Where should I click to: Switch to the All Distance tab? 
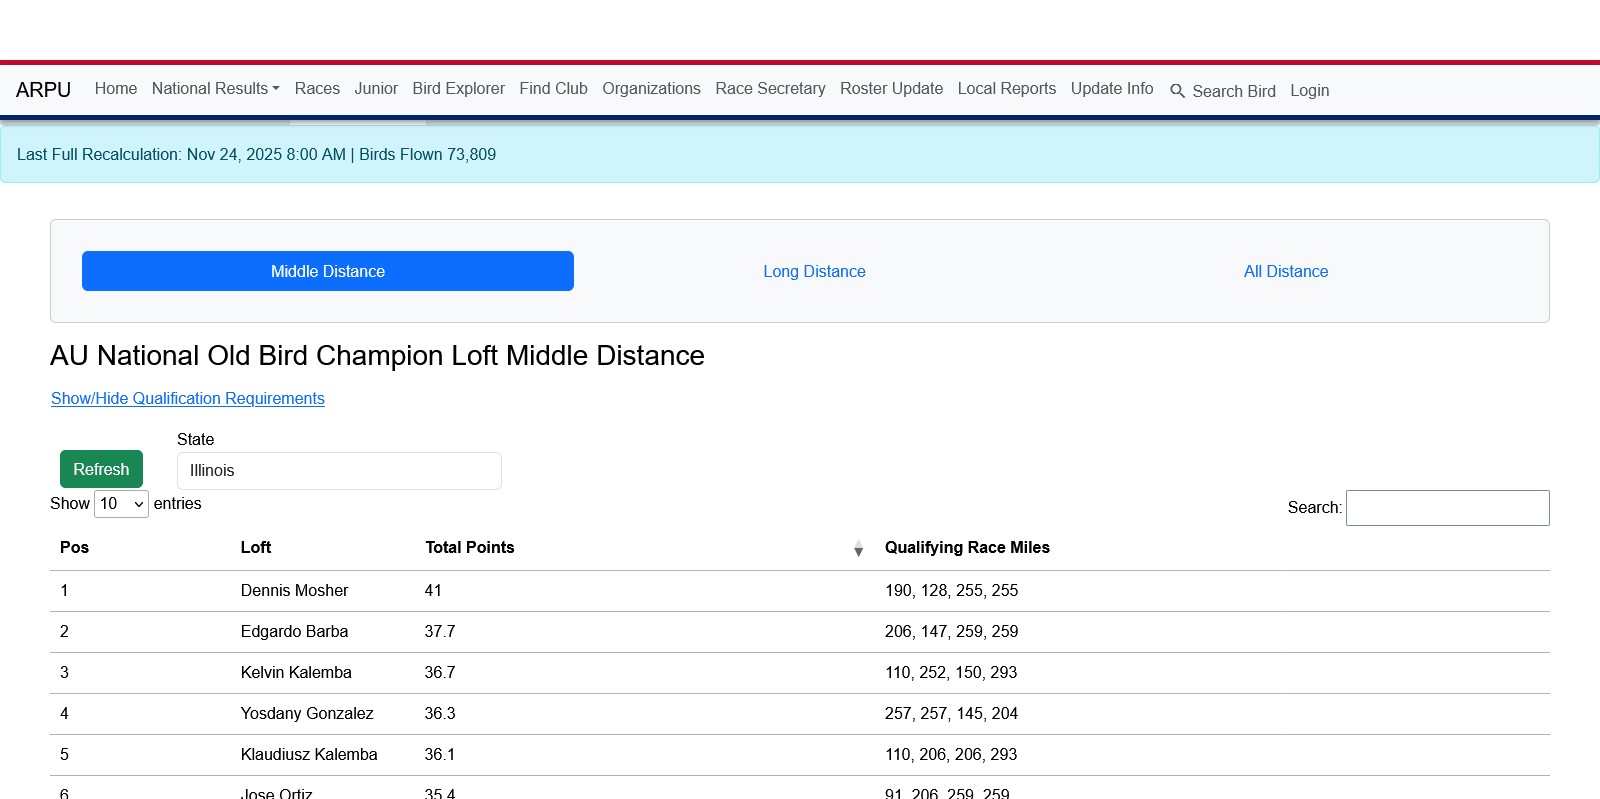click(1285, 272)
